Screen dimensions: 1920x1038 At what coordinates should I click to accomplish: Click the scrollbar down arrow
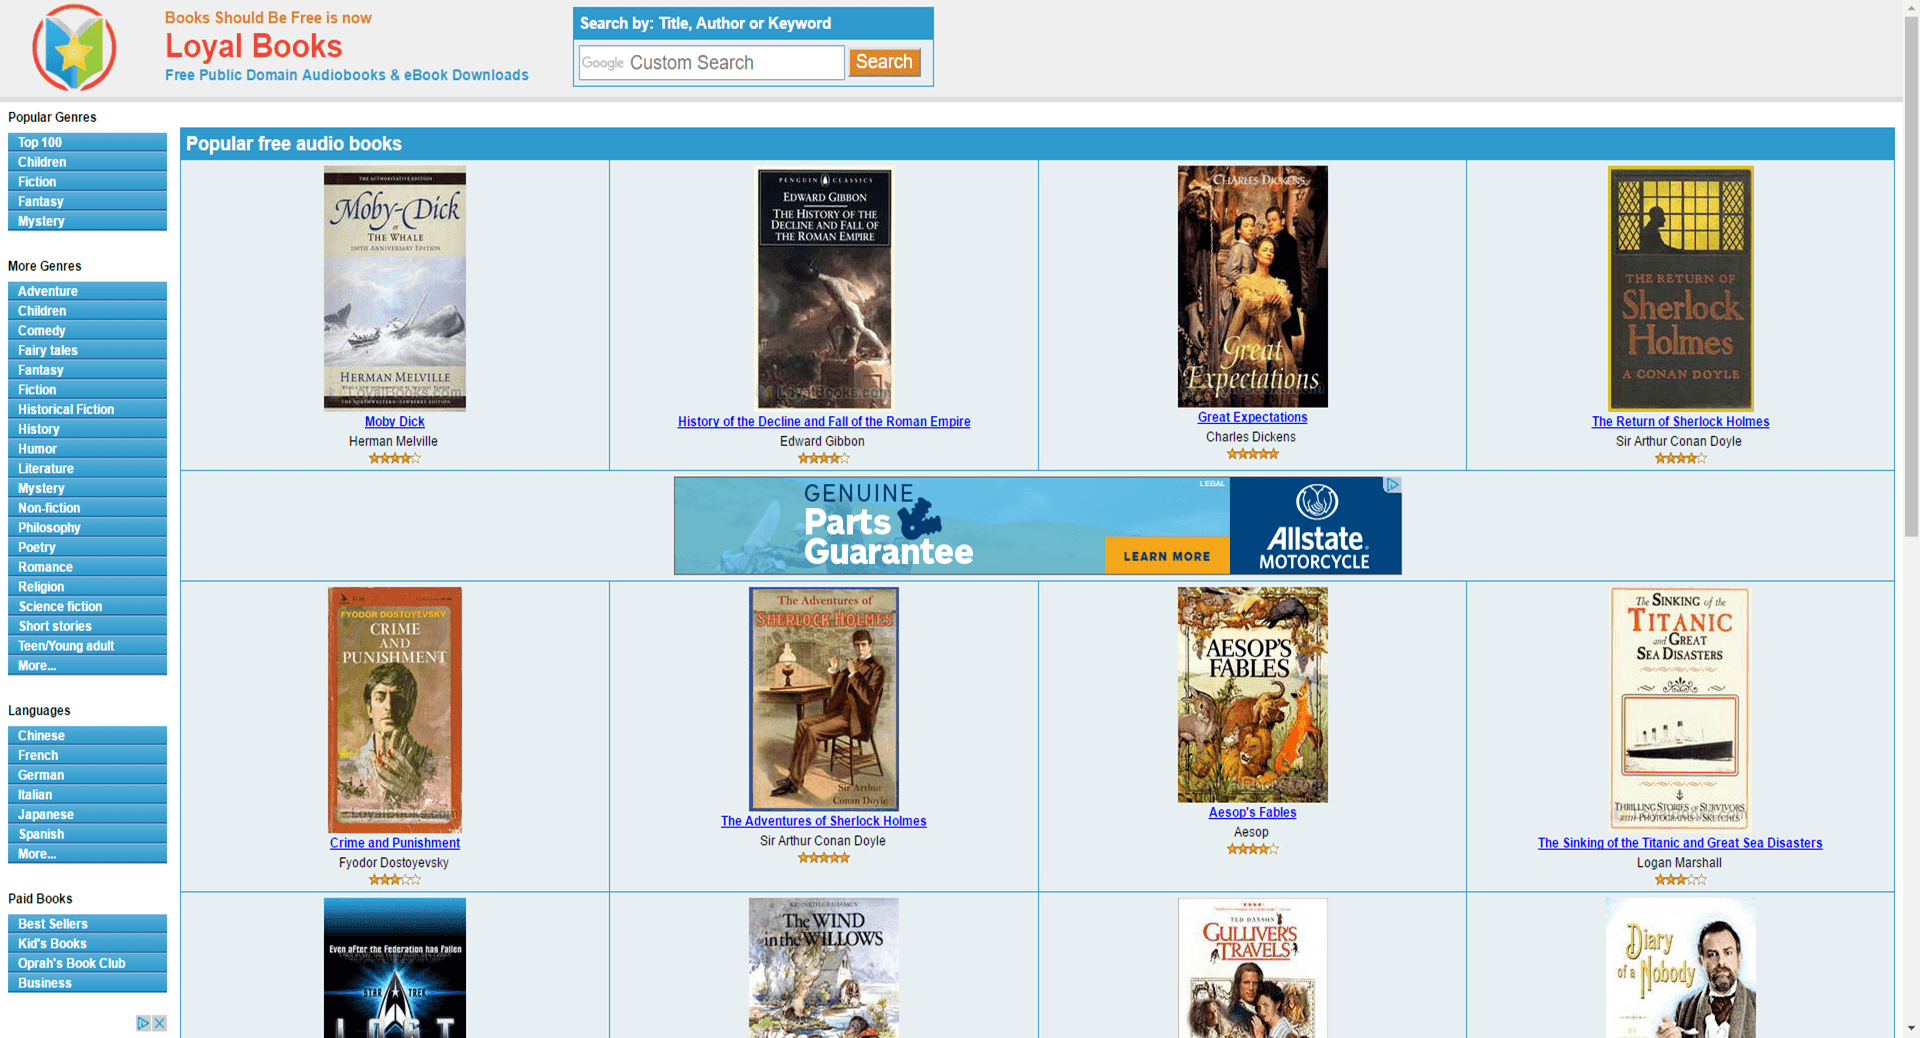pyautogui.click(x=1911, y=1029)
